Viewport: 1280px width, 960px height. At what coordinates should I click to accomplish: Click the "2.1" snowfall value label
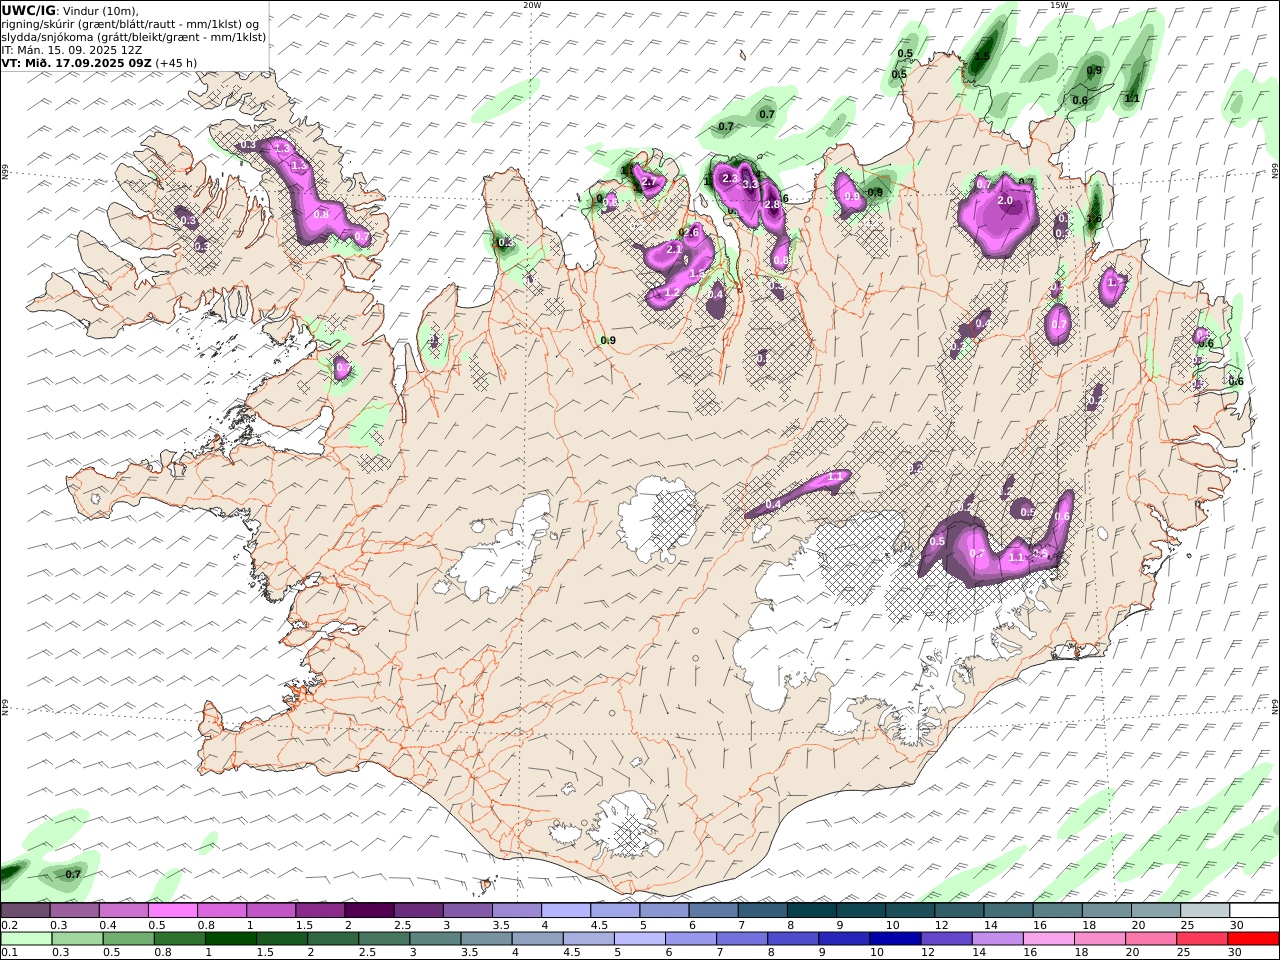pyautogui.click(x=674, y=248)
